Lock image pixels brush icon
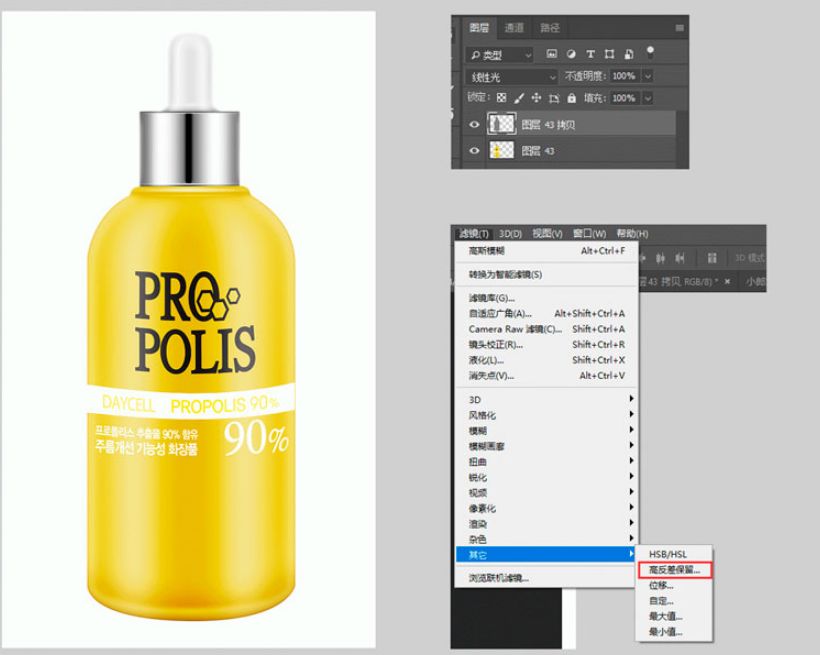The height and width of the screenshot is (655, 820). [519, 98]
